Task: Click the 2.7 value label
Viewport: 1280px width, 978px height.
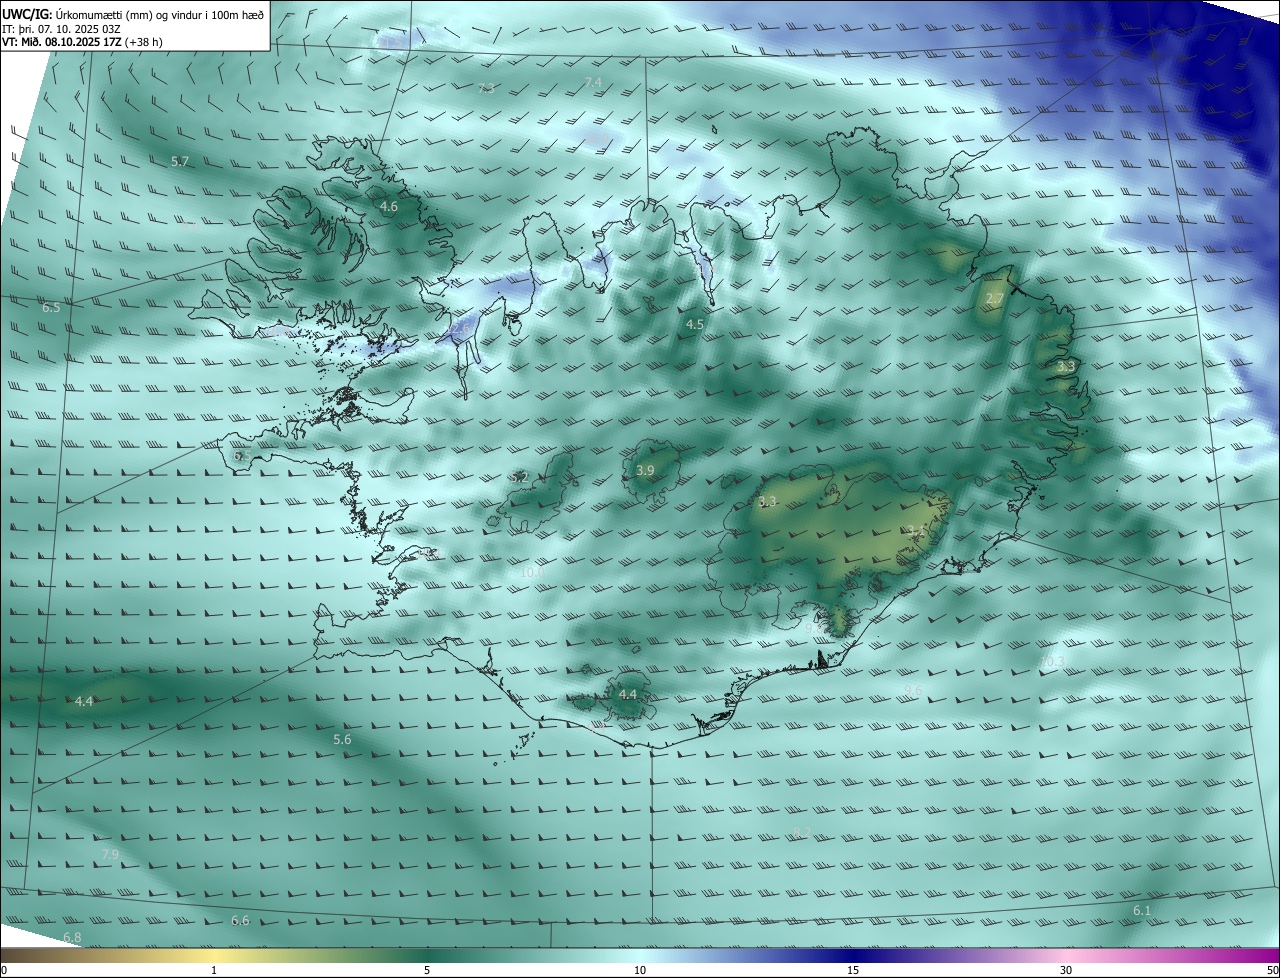Action: tap(995, 299)
